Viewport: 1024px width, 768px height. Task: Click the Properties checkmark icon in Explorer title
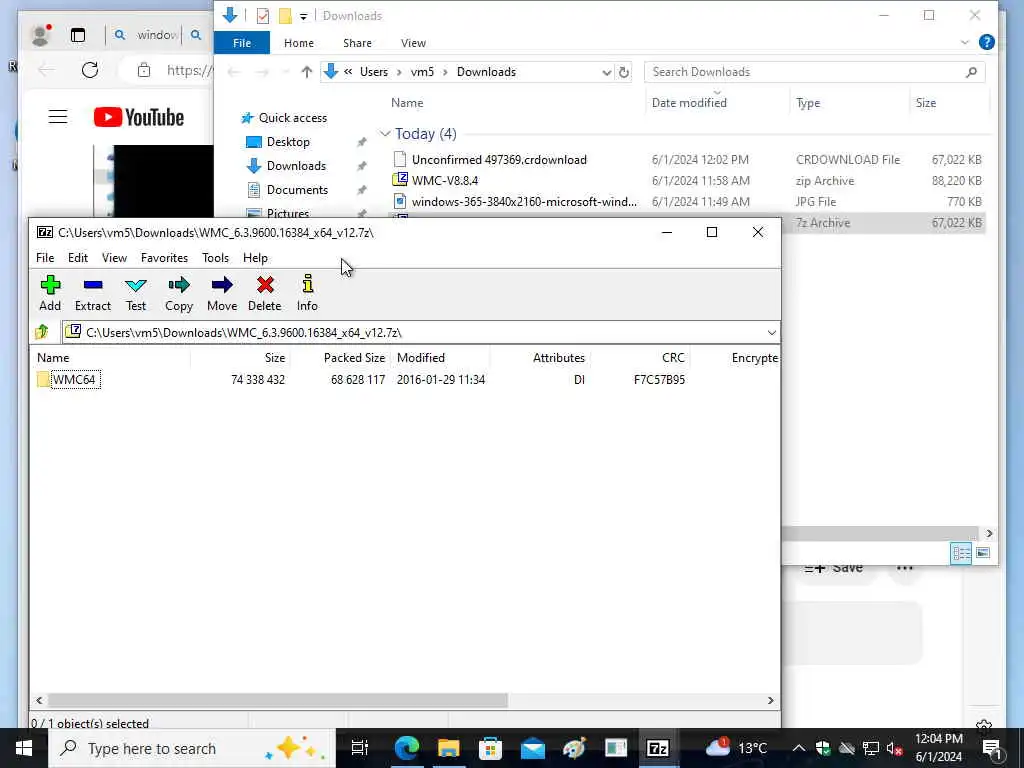(x=263, y=16)
